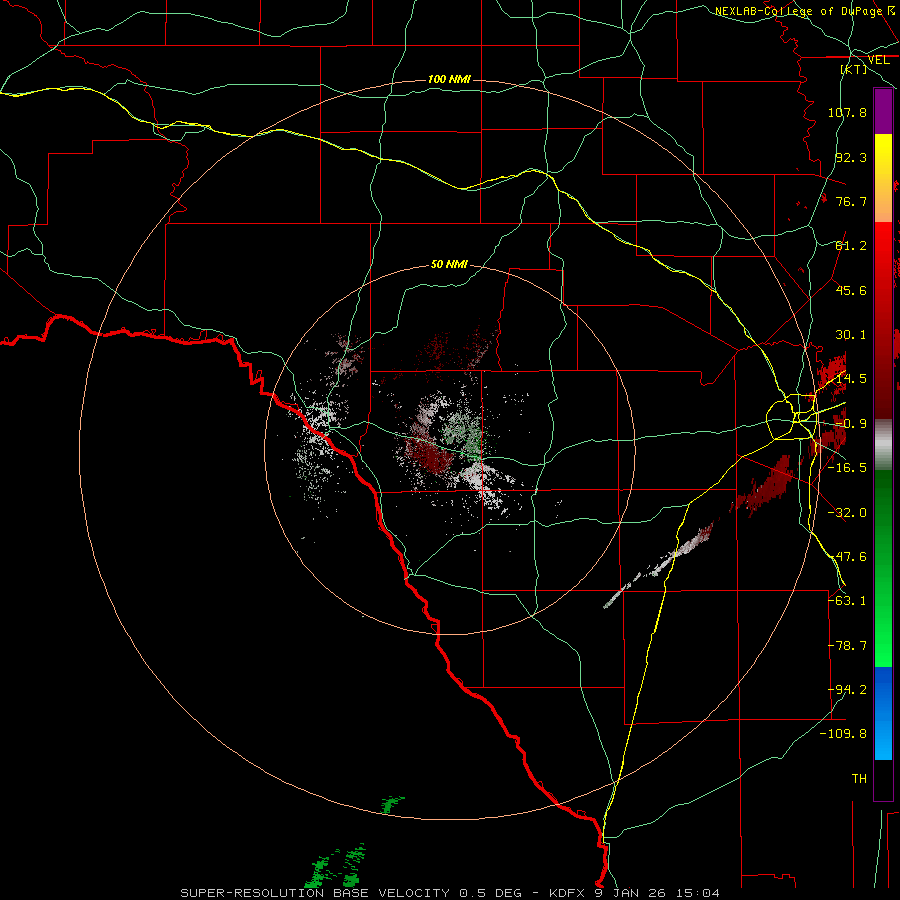
Task: Click the VEL legend title
Action: point(878,60)
